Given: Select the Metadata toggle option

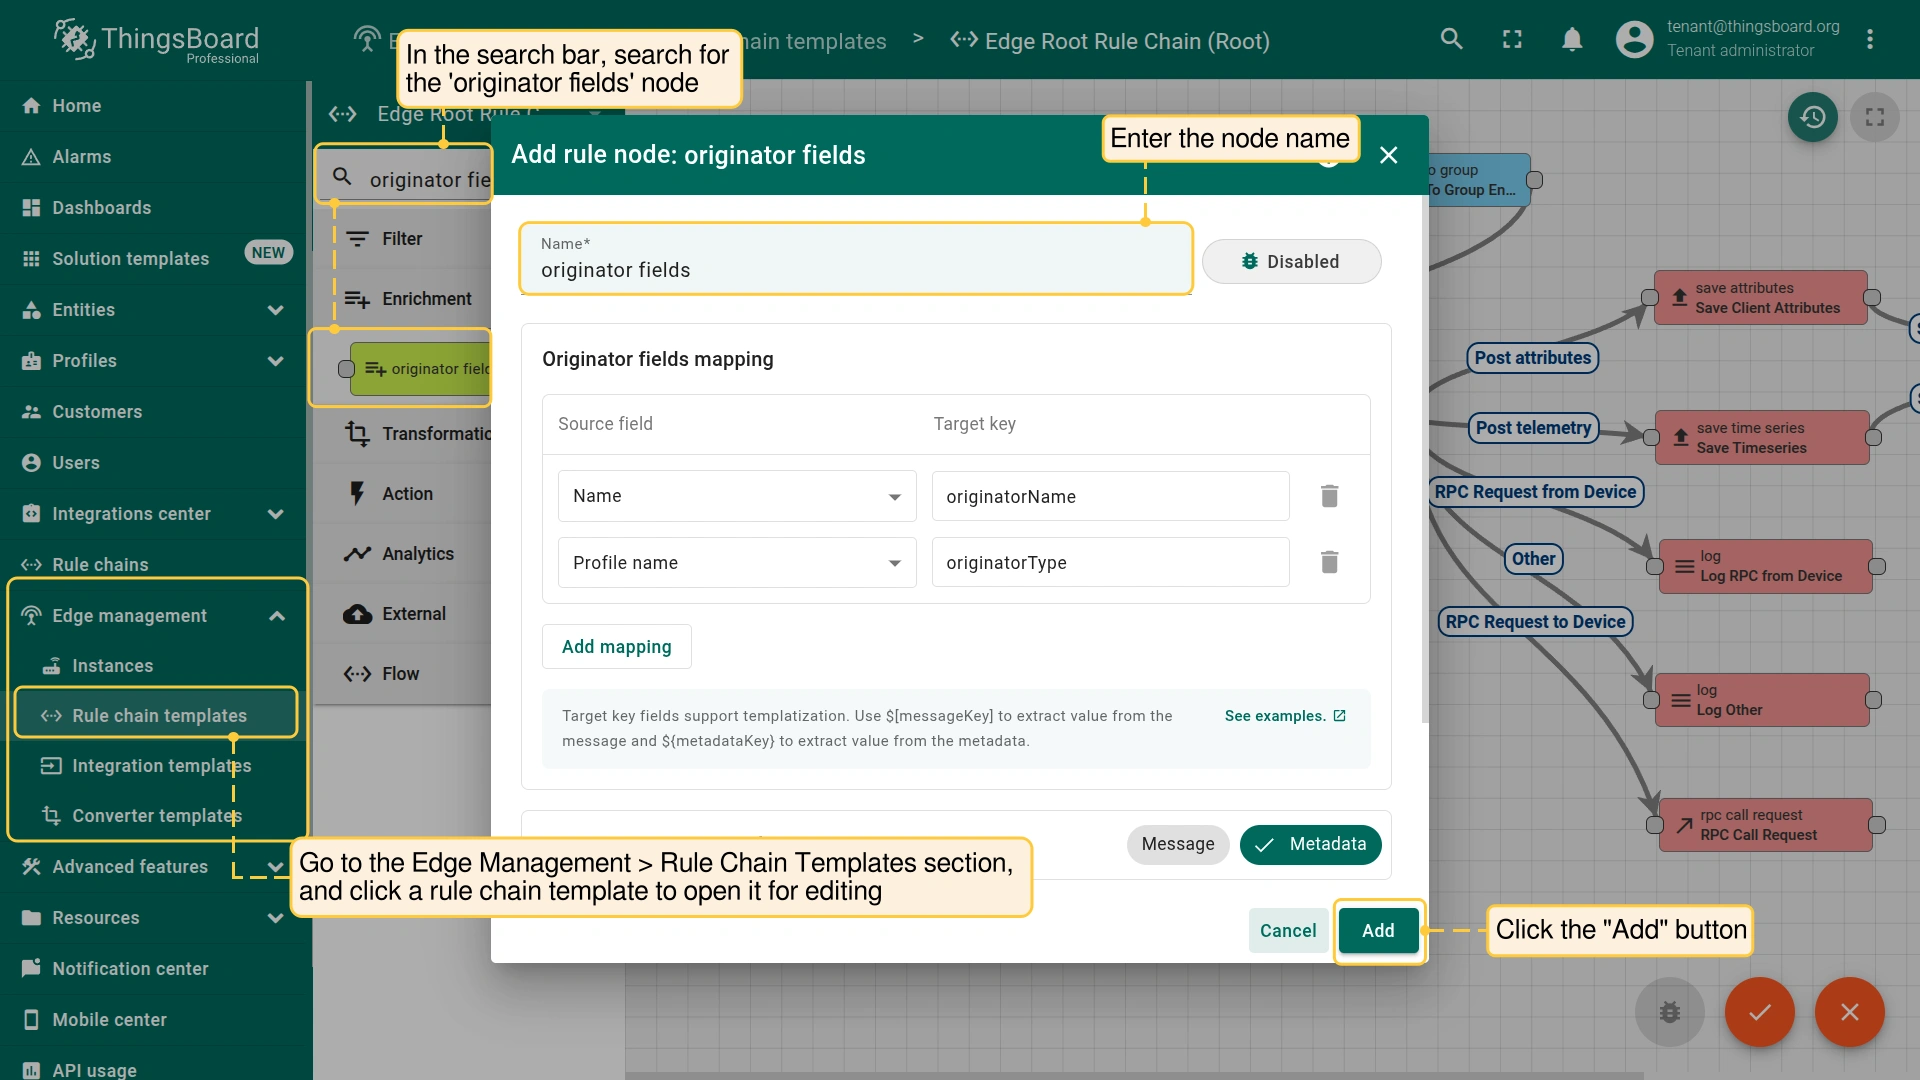Looking at the screenshot, I should pyautogui.click(x=1311, y=844).
